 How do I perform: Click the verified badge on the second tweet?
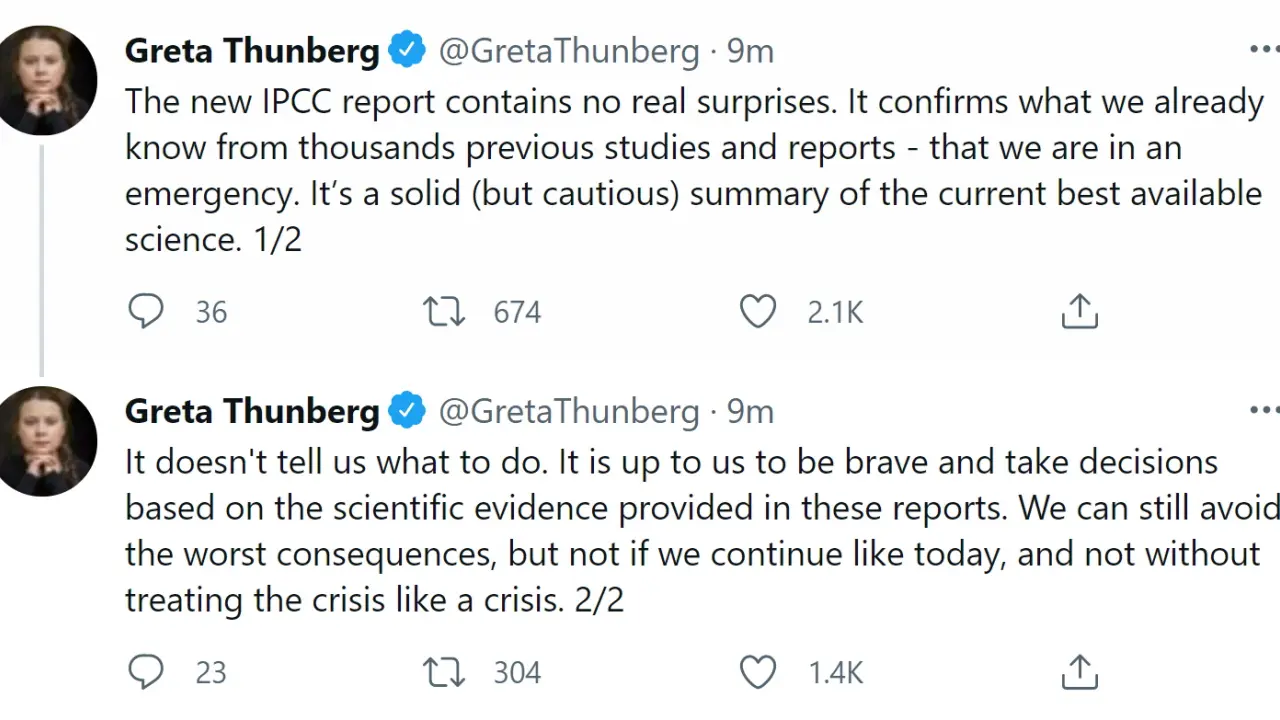407,410
